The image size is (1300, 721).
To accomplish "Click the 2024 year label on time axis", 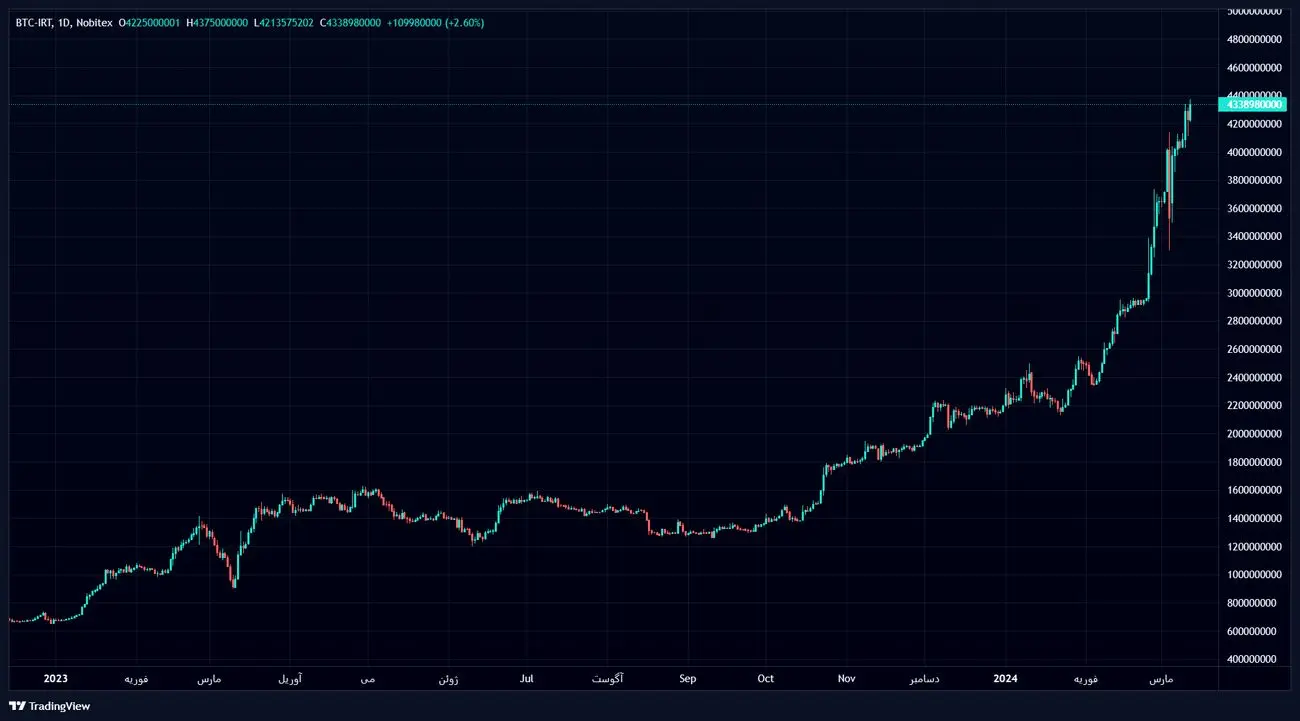I will tap(1005, 679).
